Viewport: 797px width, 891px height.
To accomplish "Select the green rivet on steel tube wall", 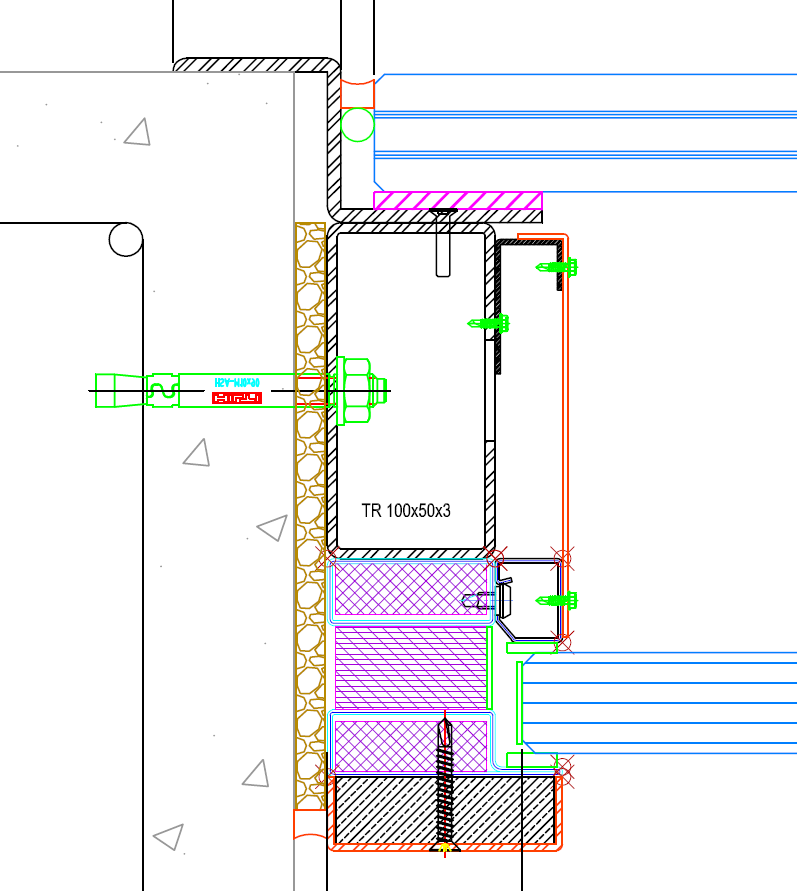I will coord(490,323).
